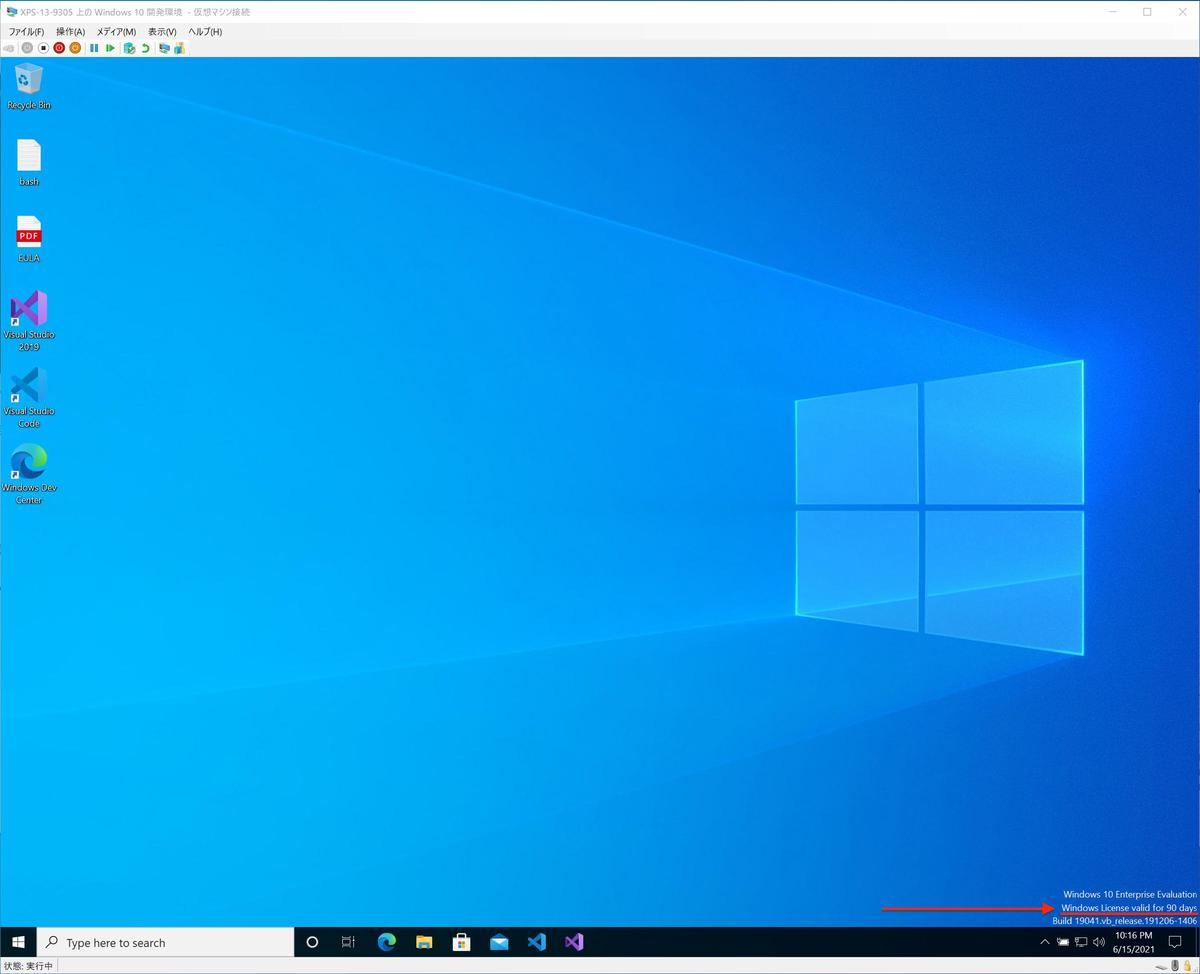Viewport: 1200px width, 974px height.
Task: Click the show desktop strip after notifications
Action: [x=1197, y=942]
